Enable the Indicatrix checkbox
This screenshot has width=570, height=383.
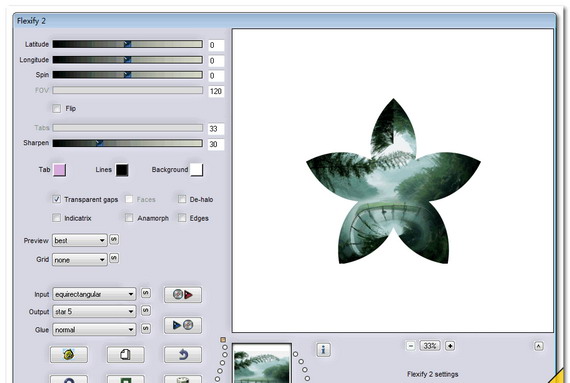pos(56,218)
